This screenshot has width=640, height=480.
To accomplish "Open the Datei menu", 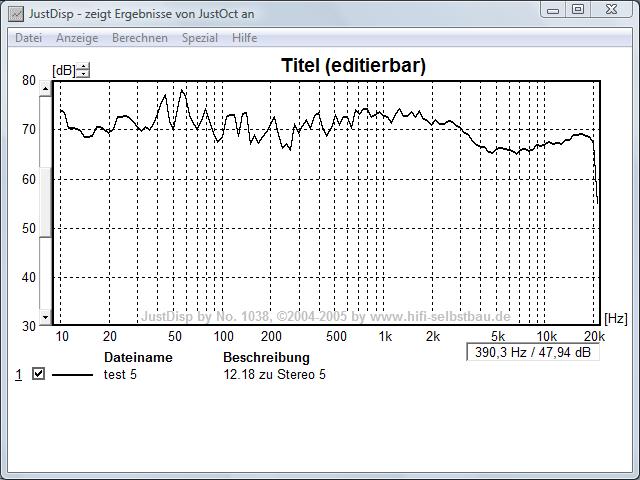I will [28, 38].
